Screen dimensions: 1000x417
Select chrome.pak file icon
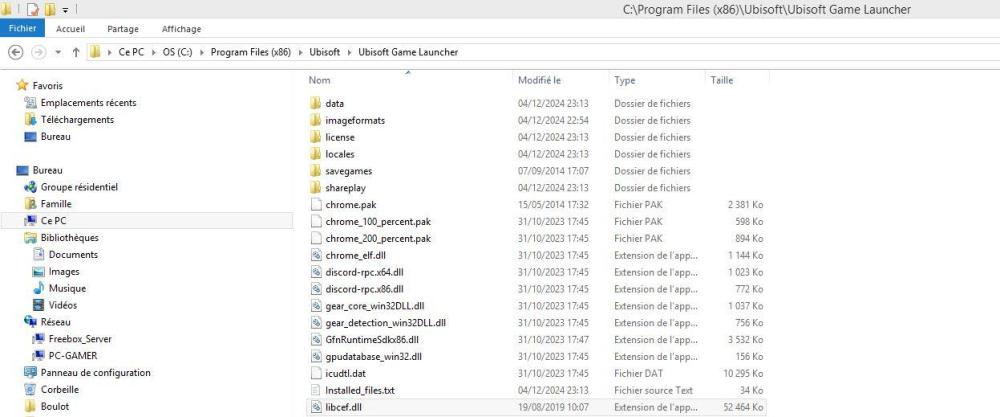[316, 205]
